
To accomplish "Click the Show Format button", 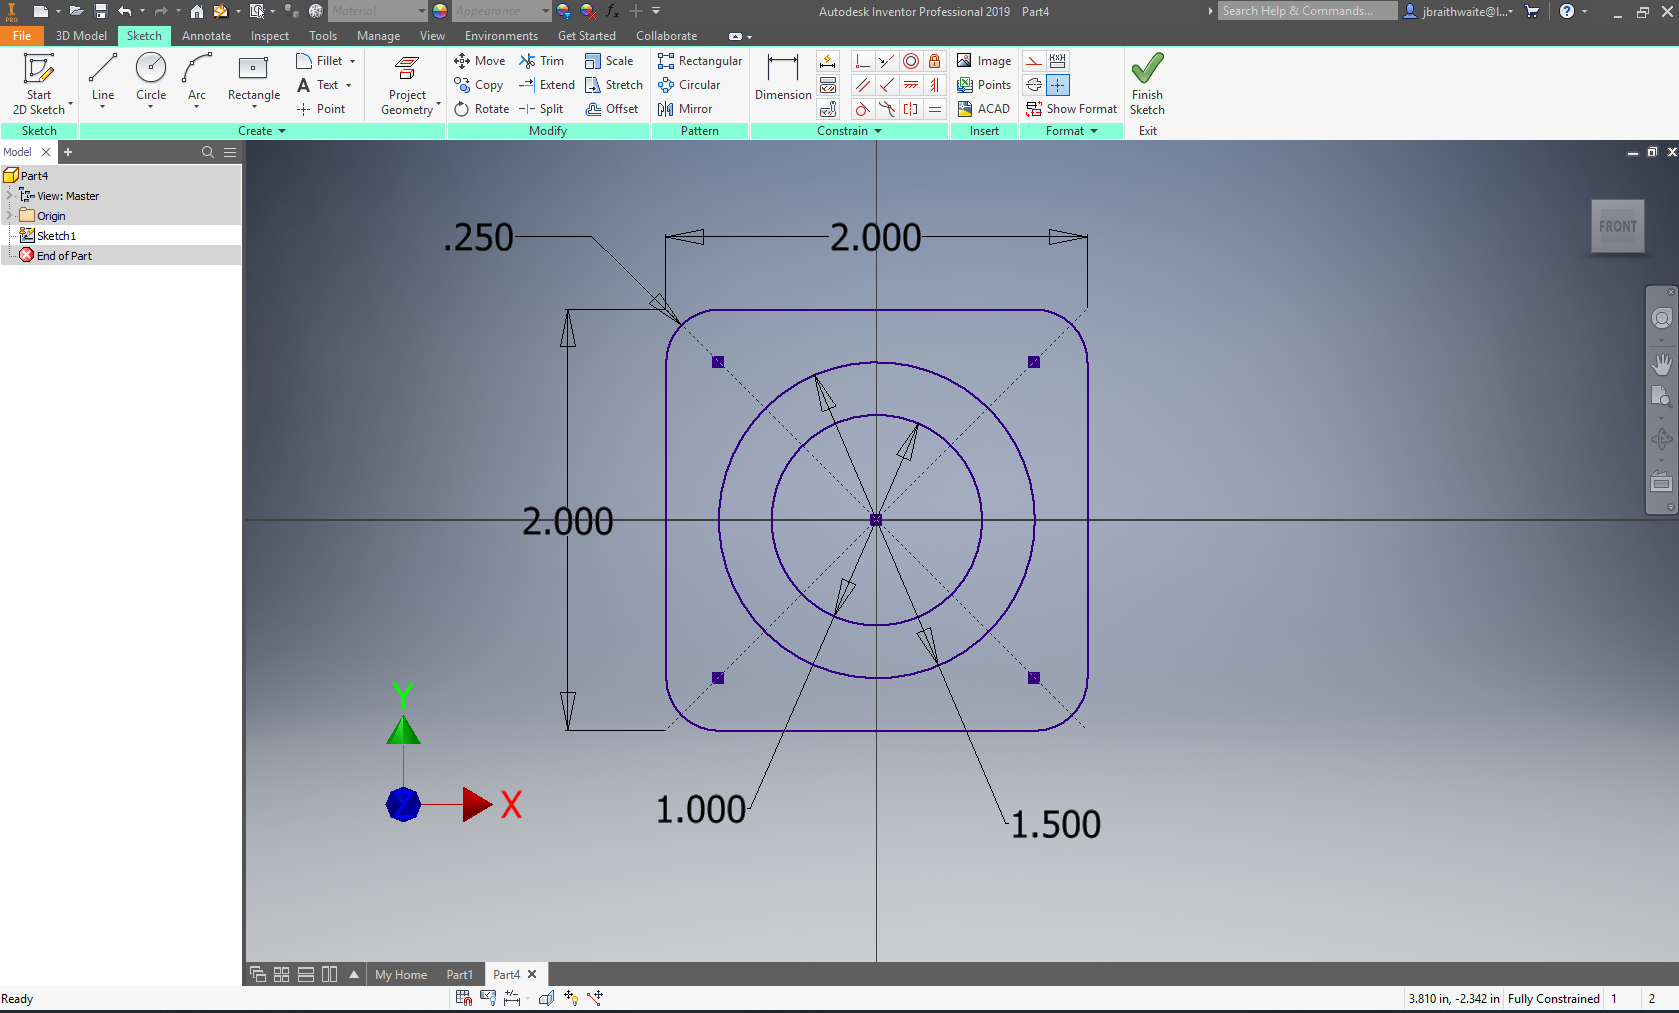I will 1071,109.
